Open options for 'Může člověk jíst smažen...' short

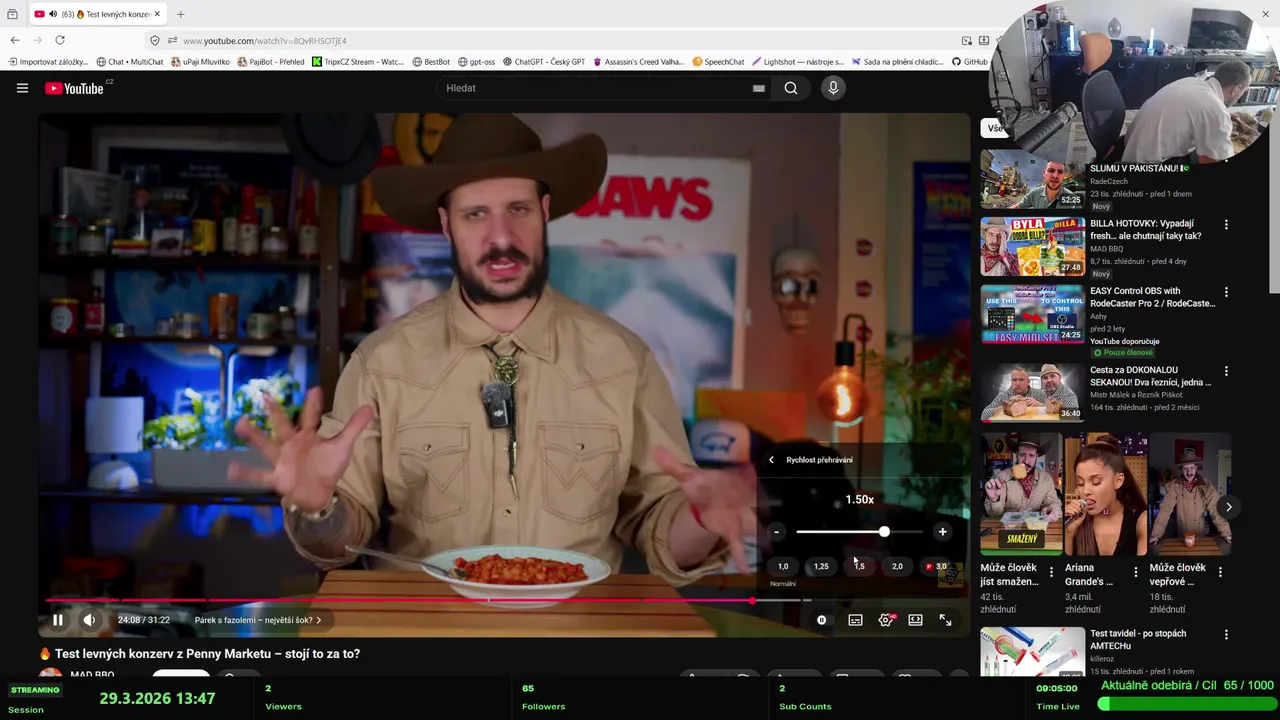[1051, 574]
